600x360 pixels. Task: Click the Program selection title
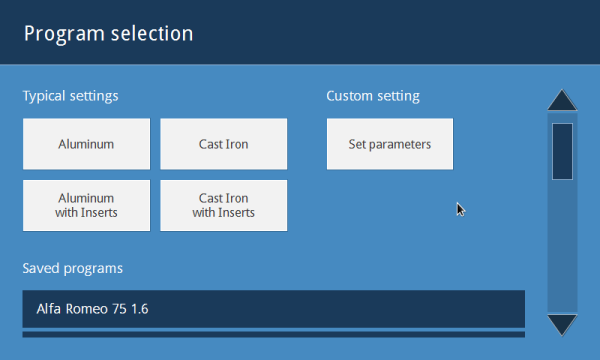tap(109, 34)
